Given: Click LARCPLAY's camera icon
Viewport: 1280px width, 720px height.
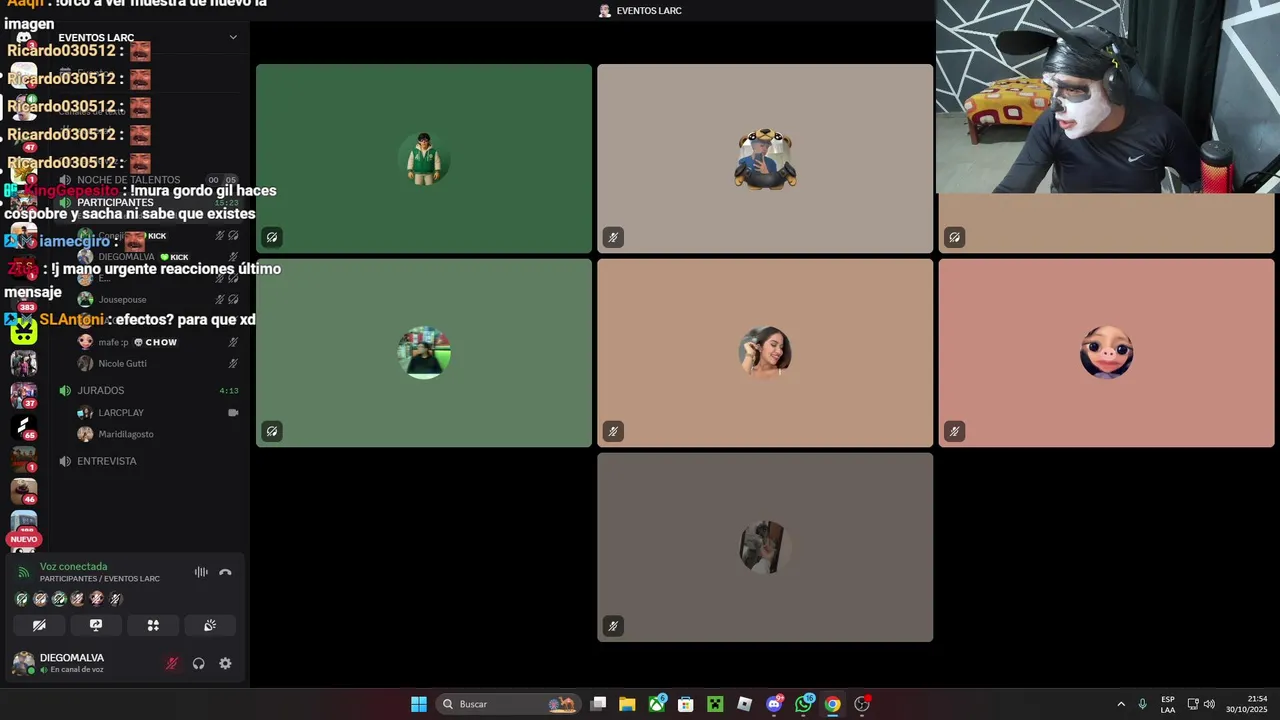Looking at the screenshot, I should (233, 412).
